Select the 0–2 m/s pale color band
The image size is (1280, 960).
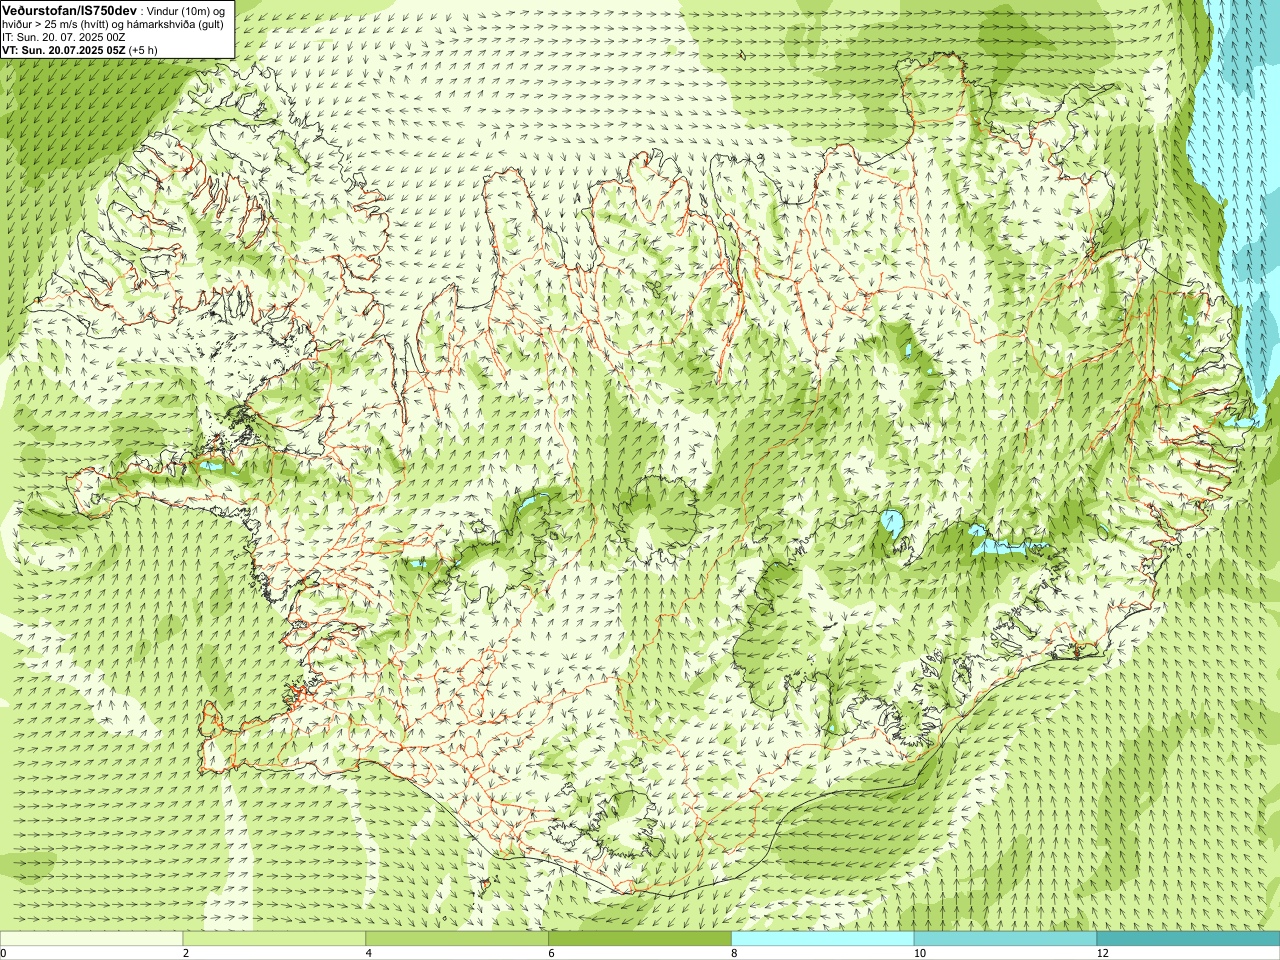click(x=92, y=939)
